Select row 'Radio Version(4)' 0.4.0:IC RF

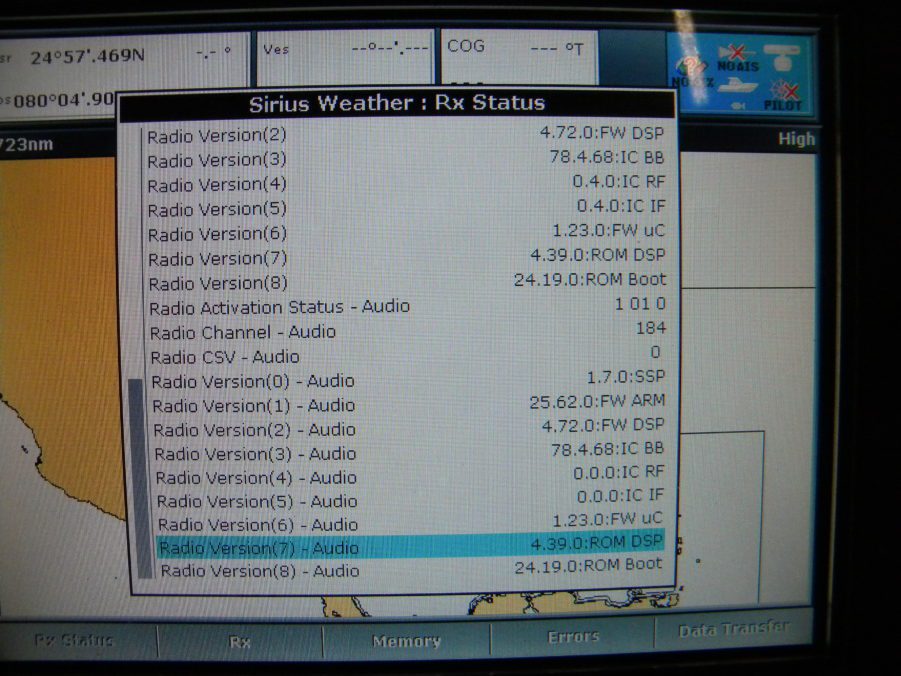pyautogui.click(x=405, y=184)
